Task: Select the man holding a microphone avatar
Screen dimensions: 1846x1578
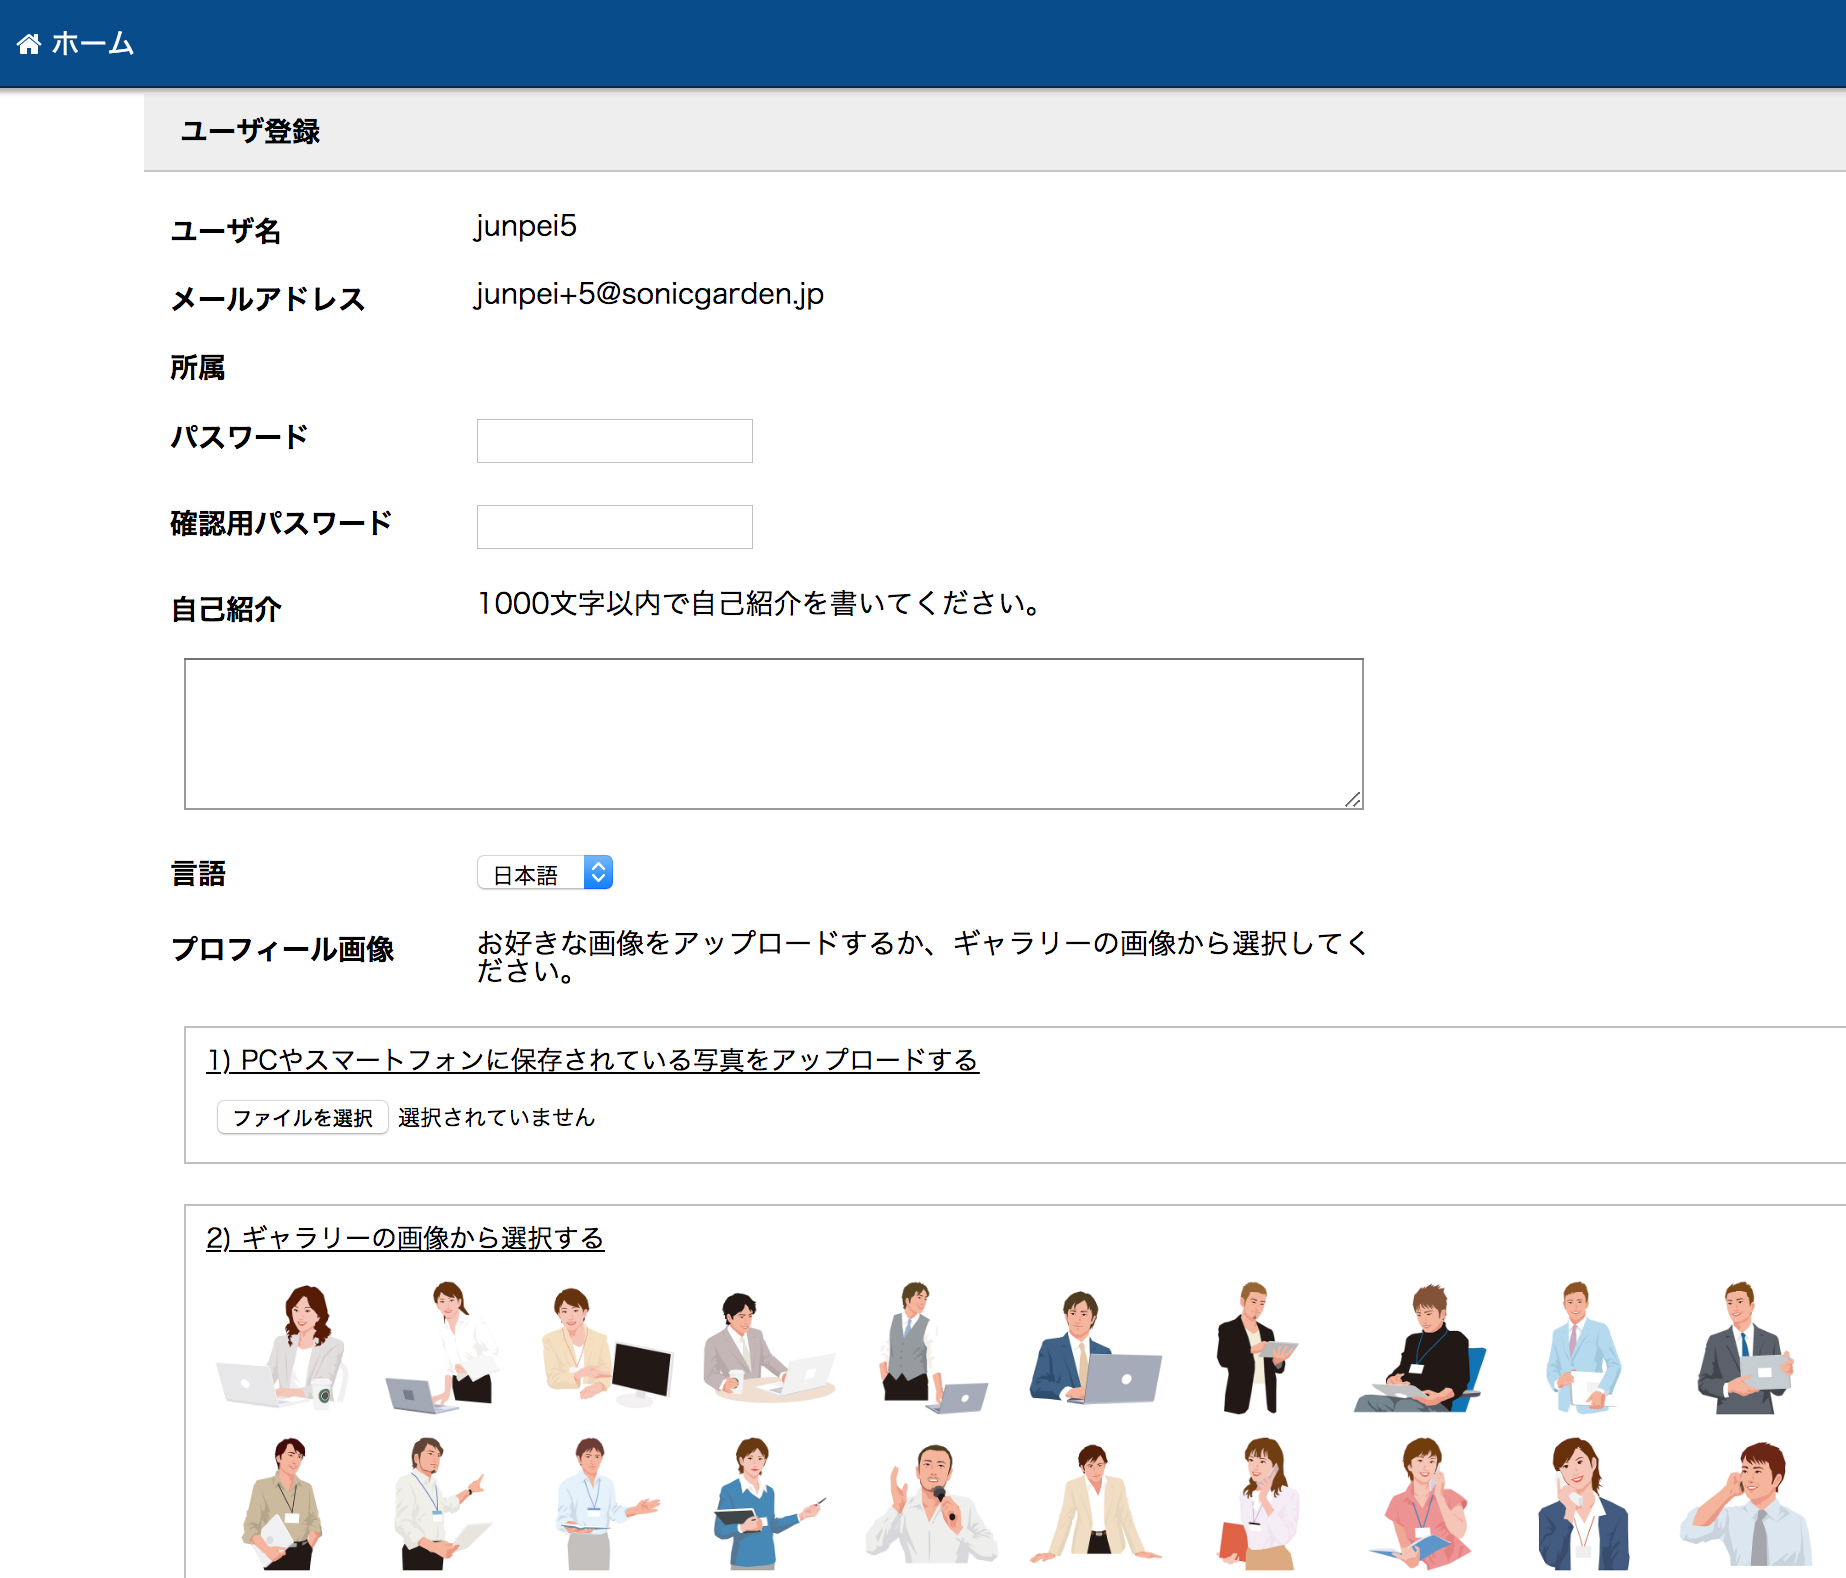Action: tap(930, 1502)
